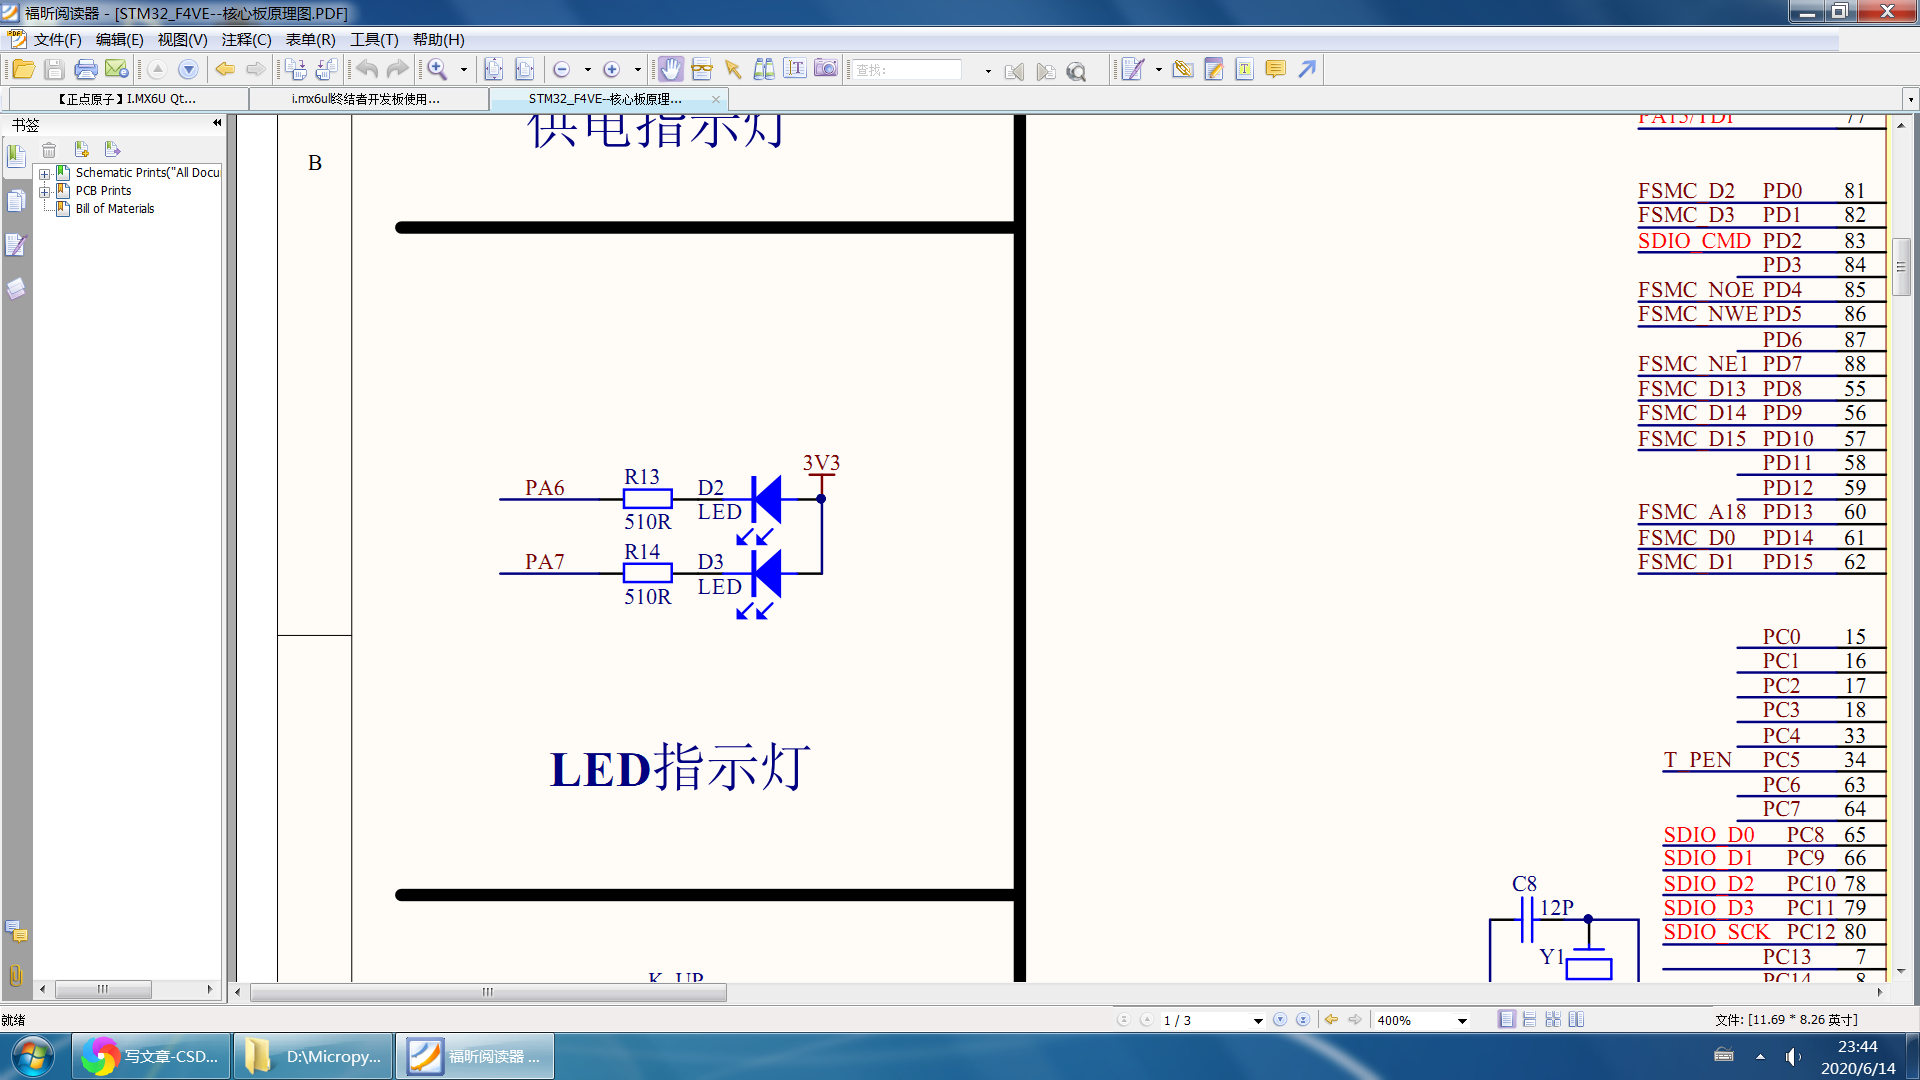
Task: Open search with the binoculars icon
Action: click(1077, 69)
